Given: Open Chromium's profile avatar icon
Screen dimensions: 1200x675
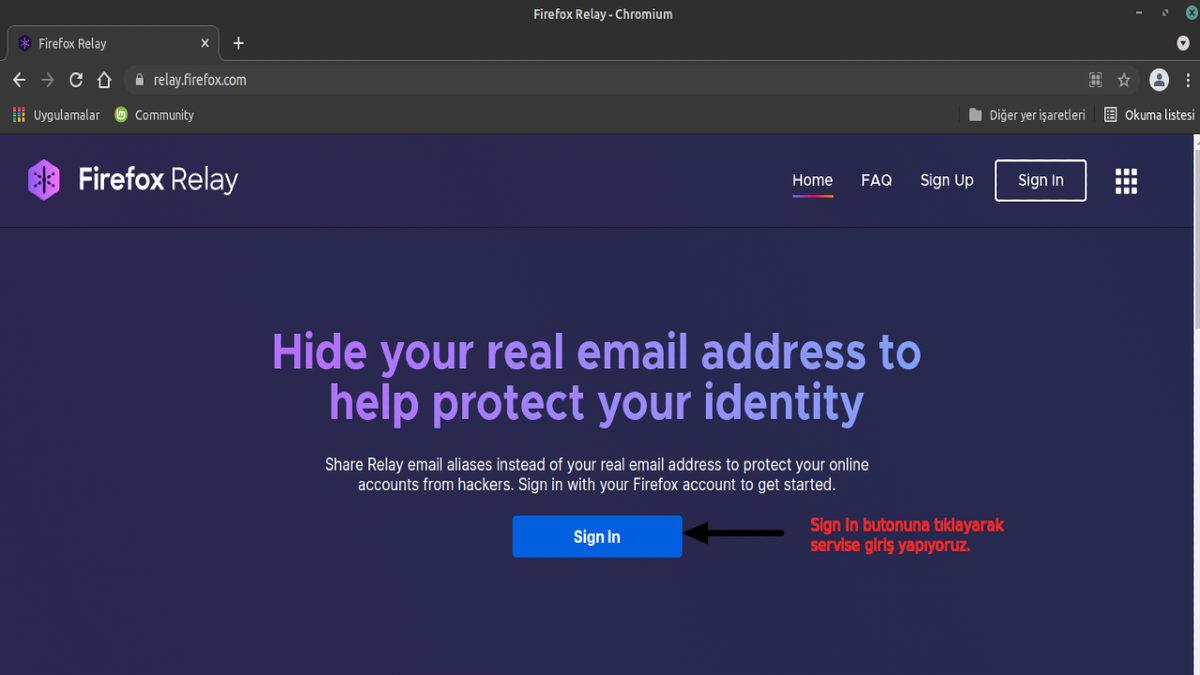Looking at the screenshot, I should [x=1158, y=79].
